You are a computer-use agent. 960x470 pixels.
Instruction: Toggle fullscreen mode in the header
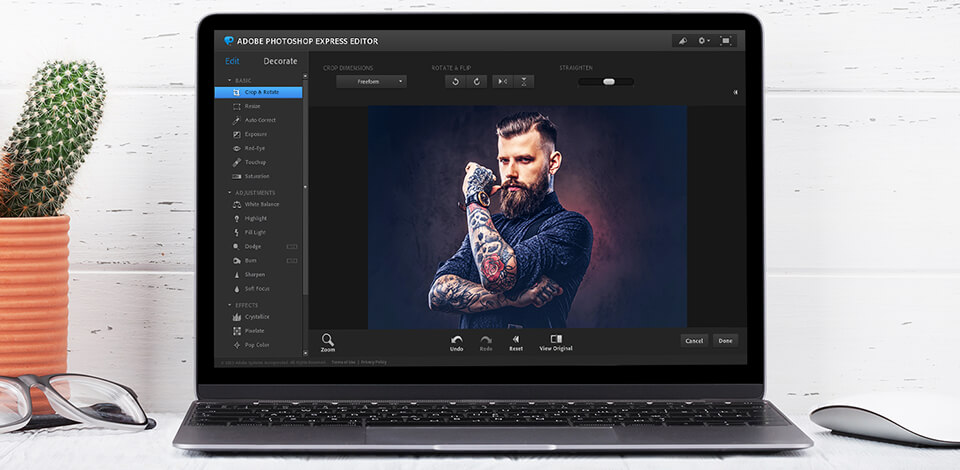(x=726, y=41)
